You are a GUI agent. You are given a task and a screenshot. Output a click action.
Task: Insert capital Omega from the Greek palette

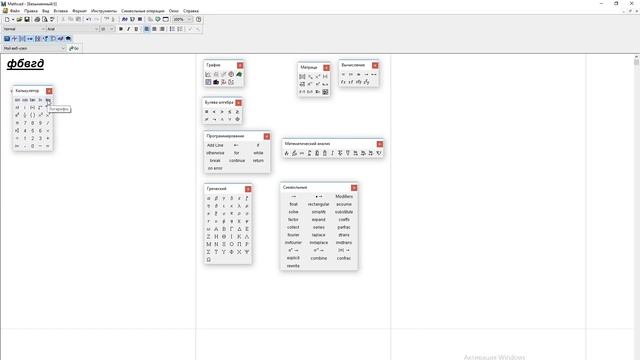pyautogui.click(x=209, y=260)
